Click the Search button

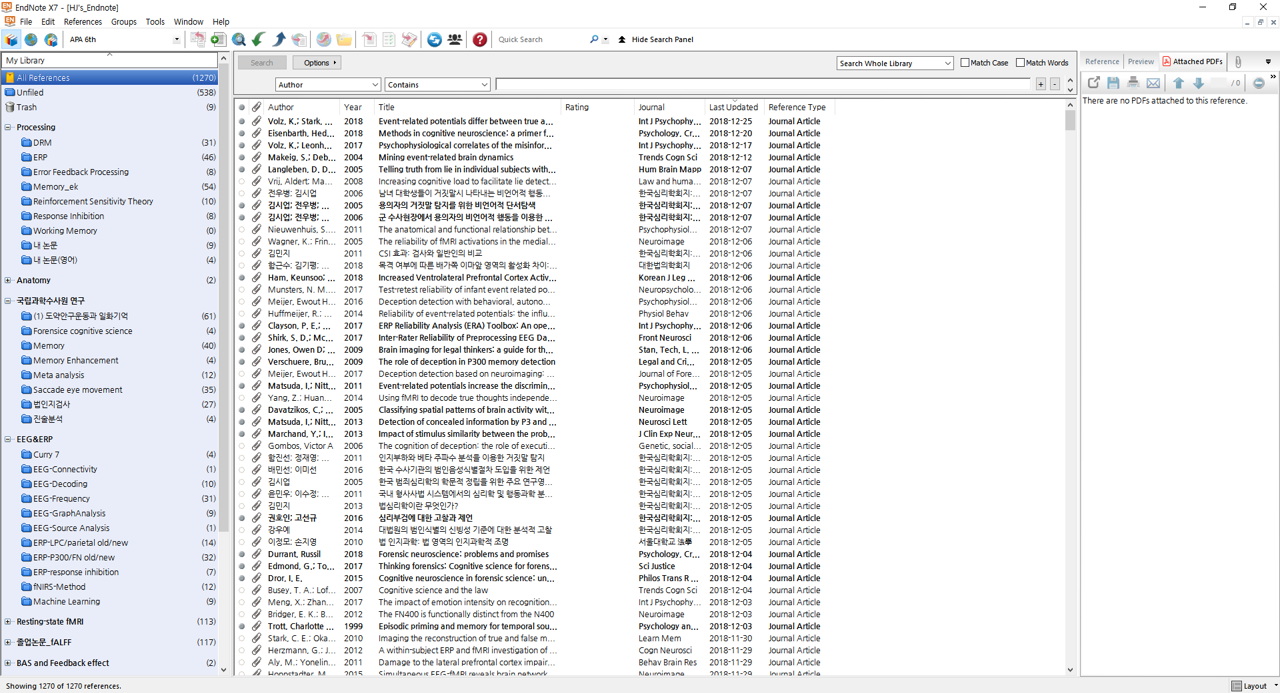point(262,63)
